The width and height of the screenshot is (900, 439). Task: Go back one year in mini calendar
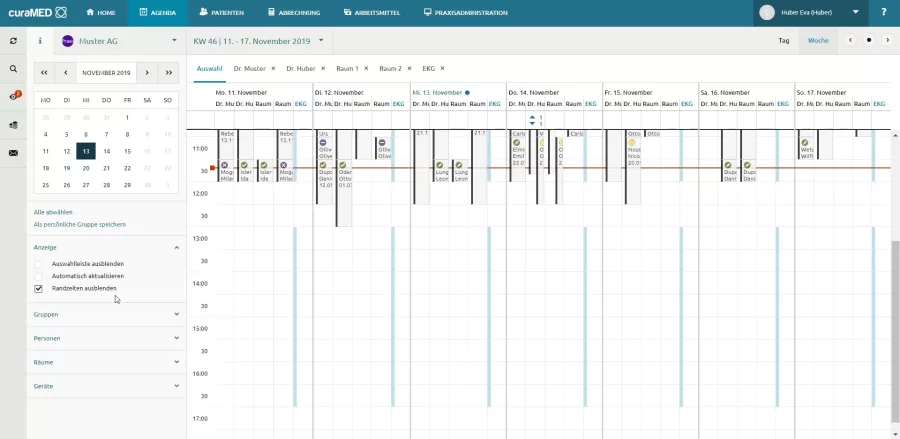point(44,73)
